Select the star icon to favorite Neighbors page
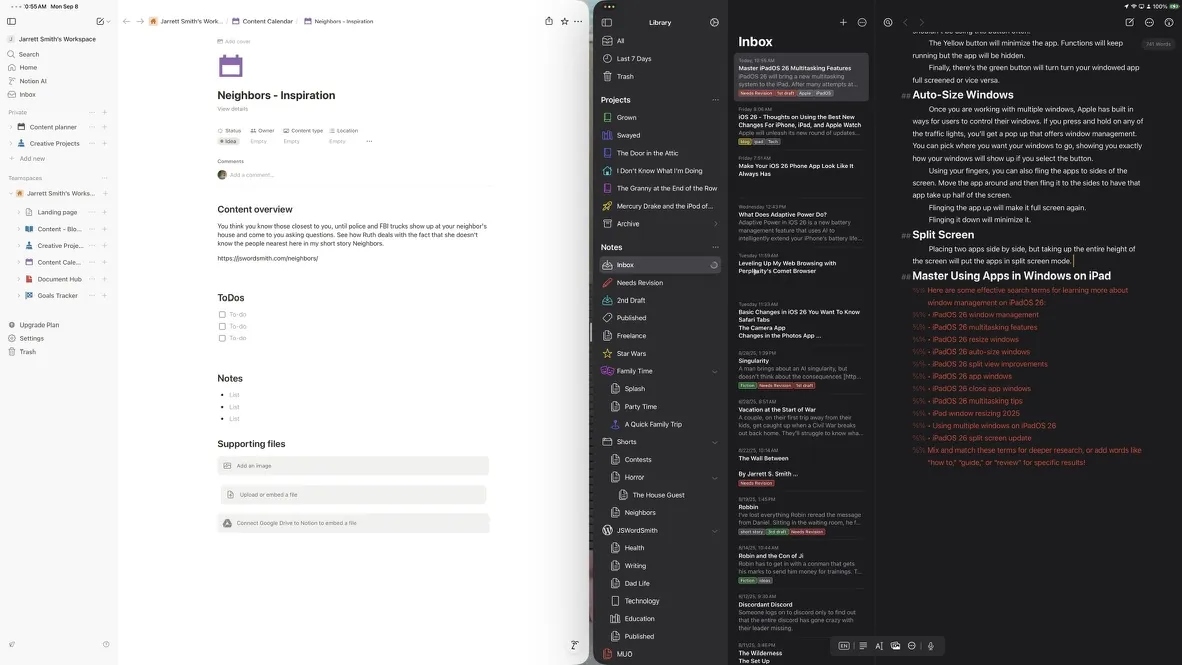Image resolution: width=1182 pixels, height=665 pixels. click(x=564, y=20)
